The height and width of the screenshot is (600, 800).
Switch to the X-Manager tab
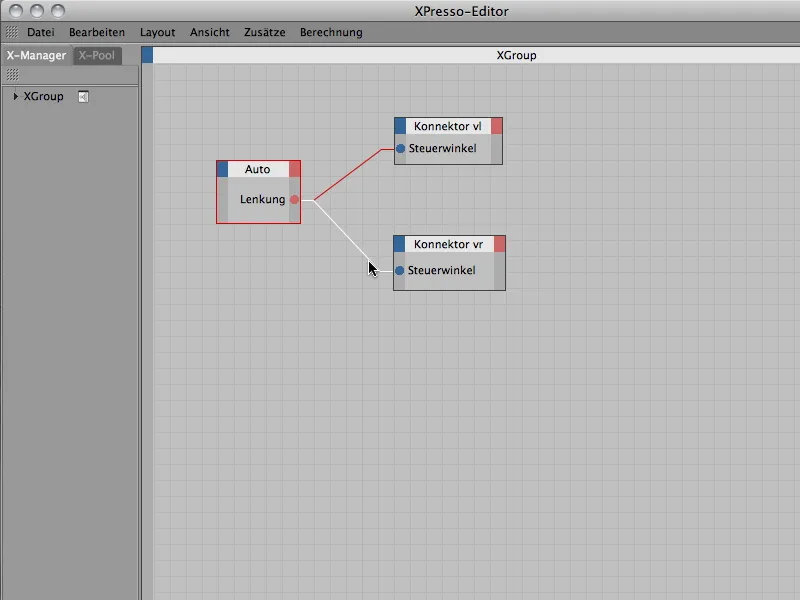[x=36, y=55]
